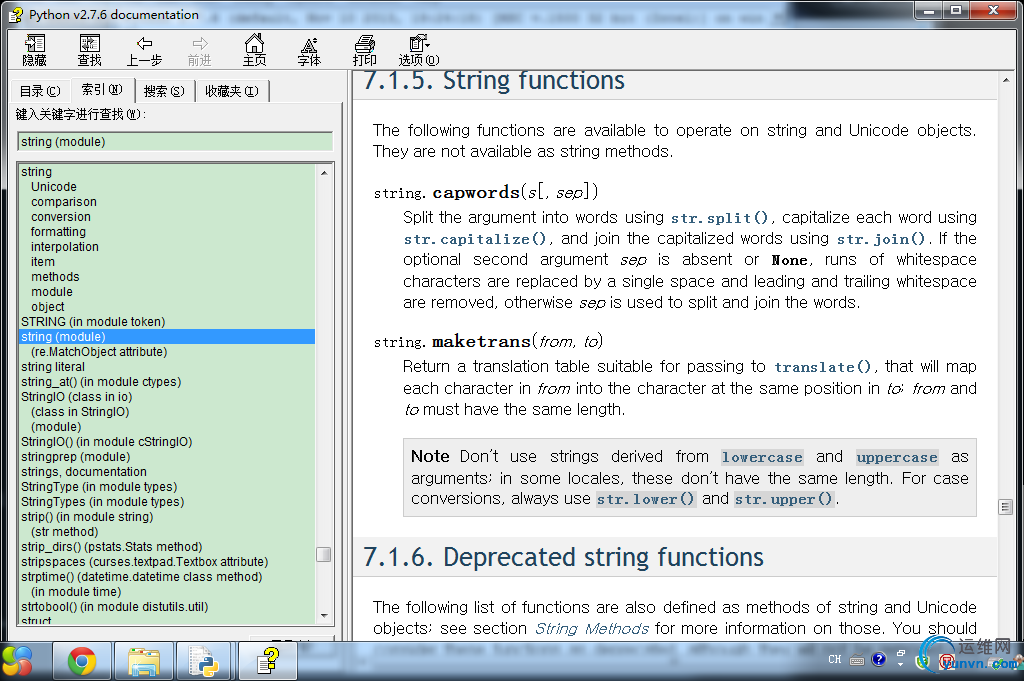Select the 'Unicode' index sub-entry
The width and height of the screenshot is (1024, 681).
coord(54,187)
